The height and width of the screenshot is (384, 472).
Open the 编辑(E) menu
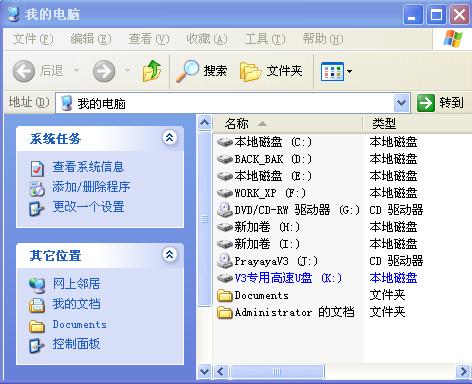[x=91, y=39]
